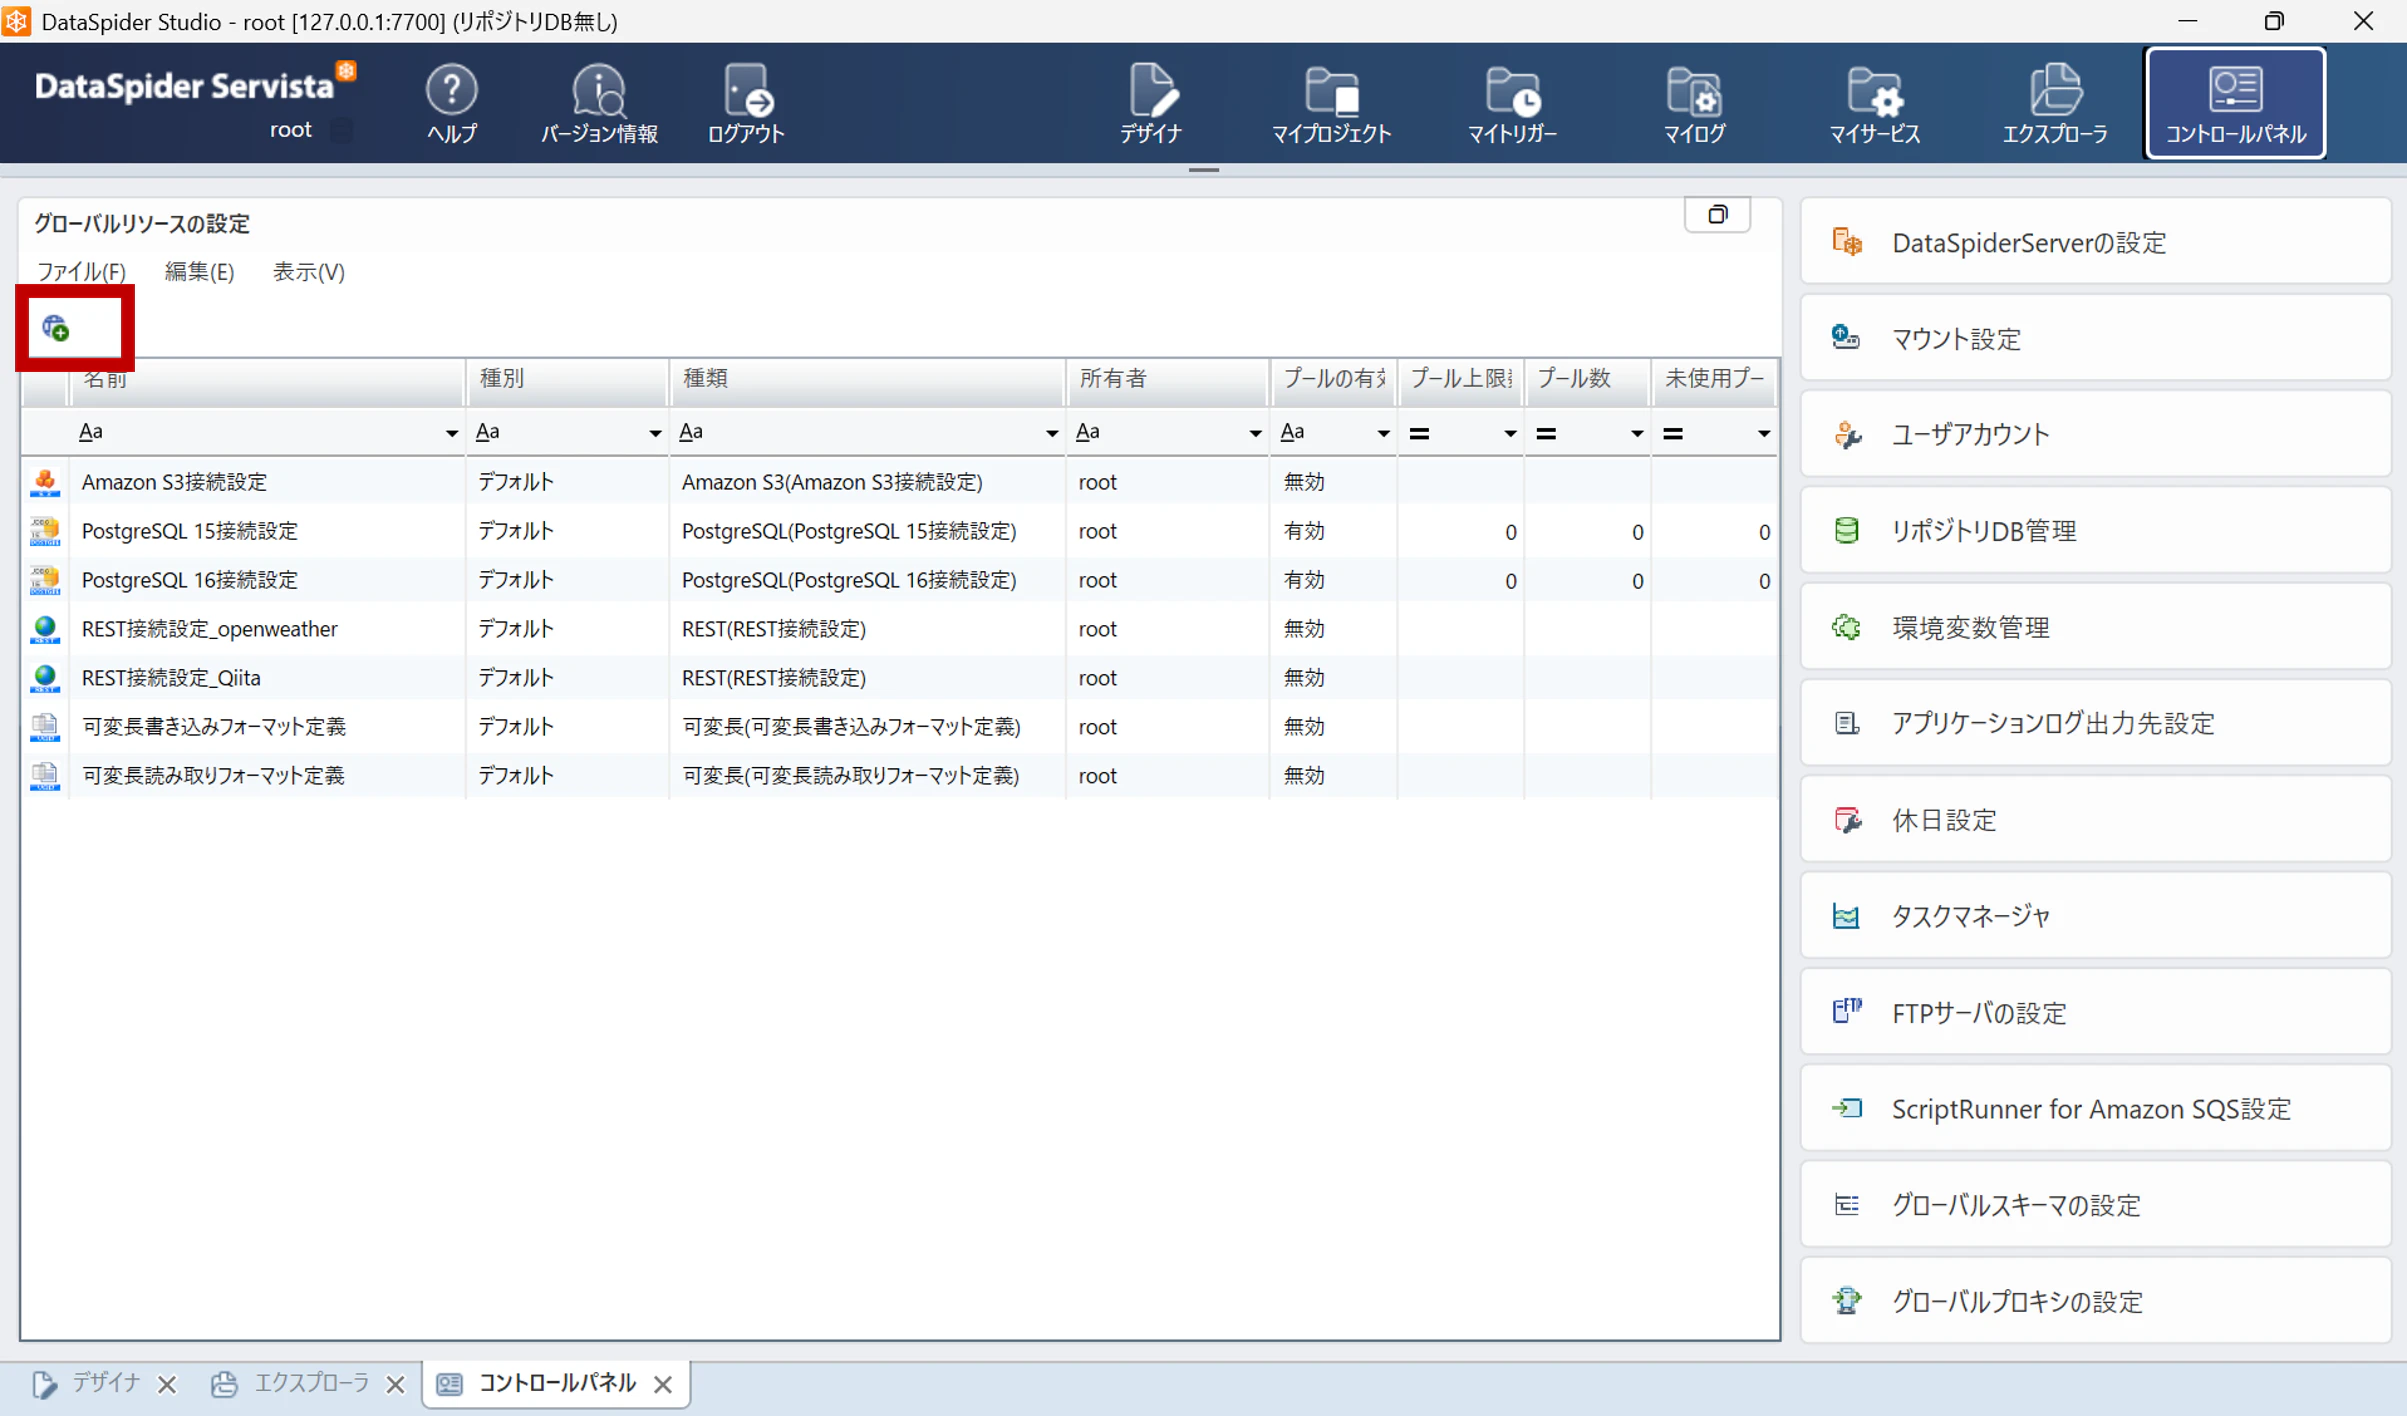Close the エクスプローラ bottom tab

point(396,1384)
